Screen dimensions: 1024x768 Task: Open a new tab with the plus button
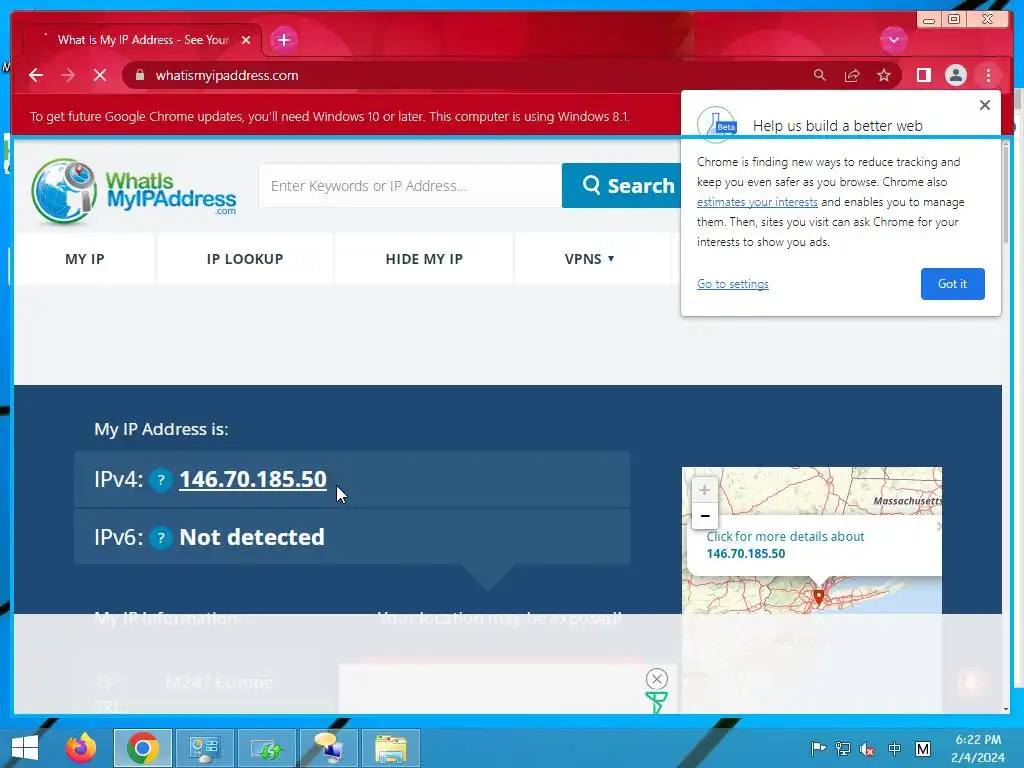(x=283, y=40)
